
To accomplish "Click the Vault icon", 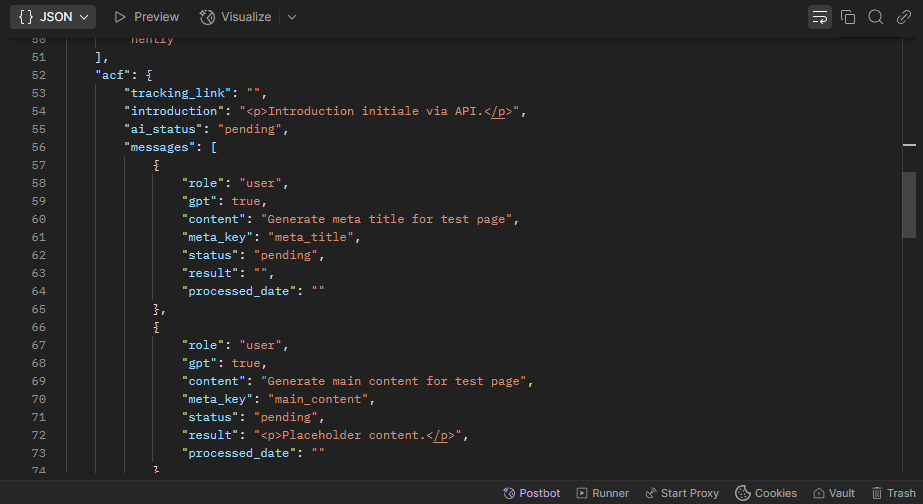I will point(819,493).
